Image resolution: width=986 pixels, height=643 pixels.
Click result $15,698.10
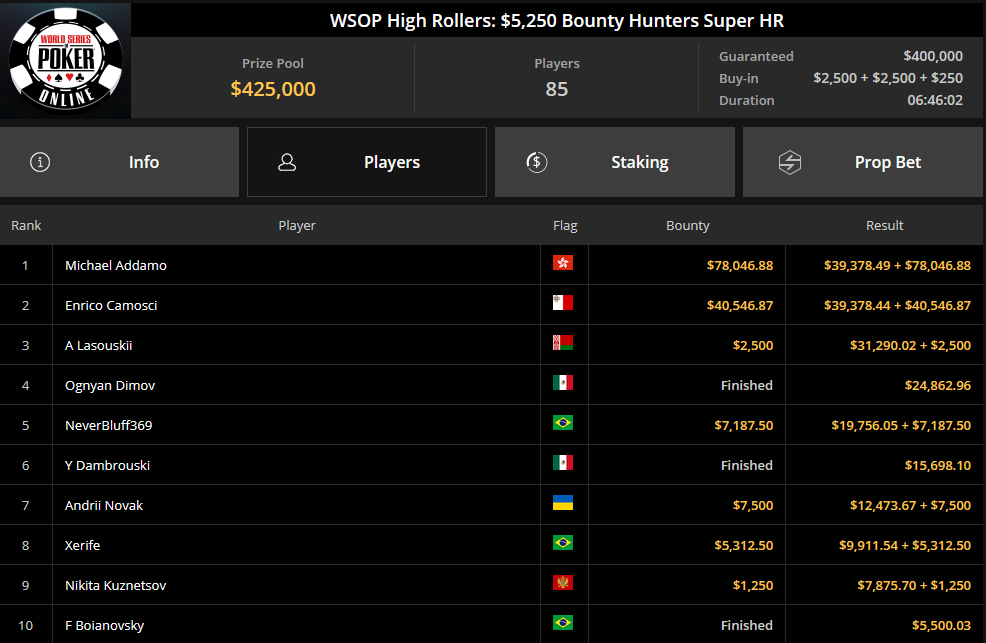(938, 466)
